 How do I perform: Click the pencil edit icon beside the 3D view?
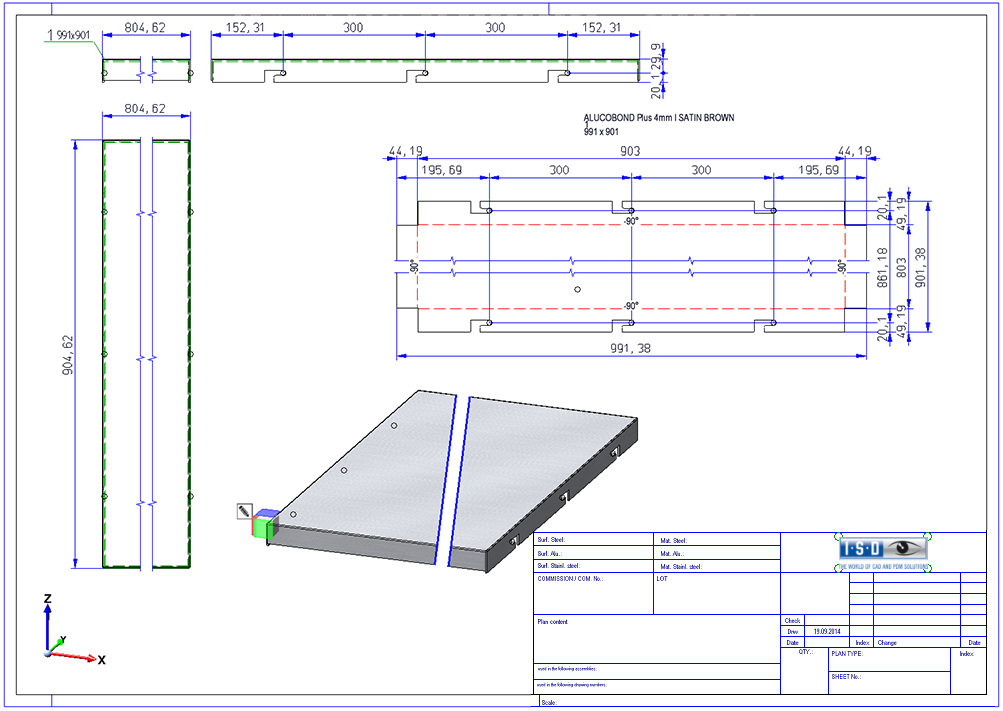pos(244,511)
